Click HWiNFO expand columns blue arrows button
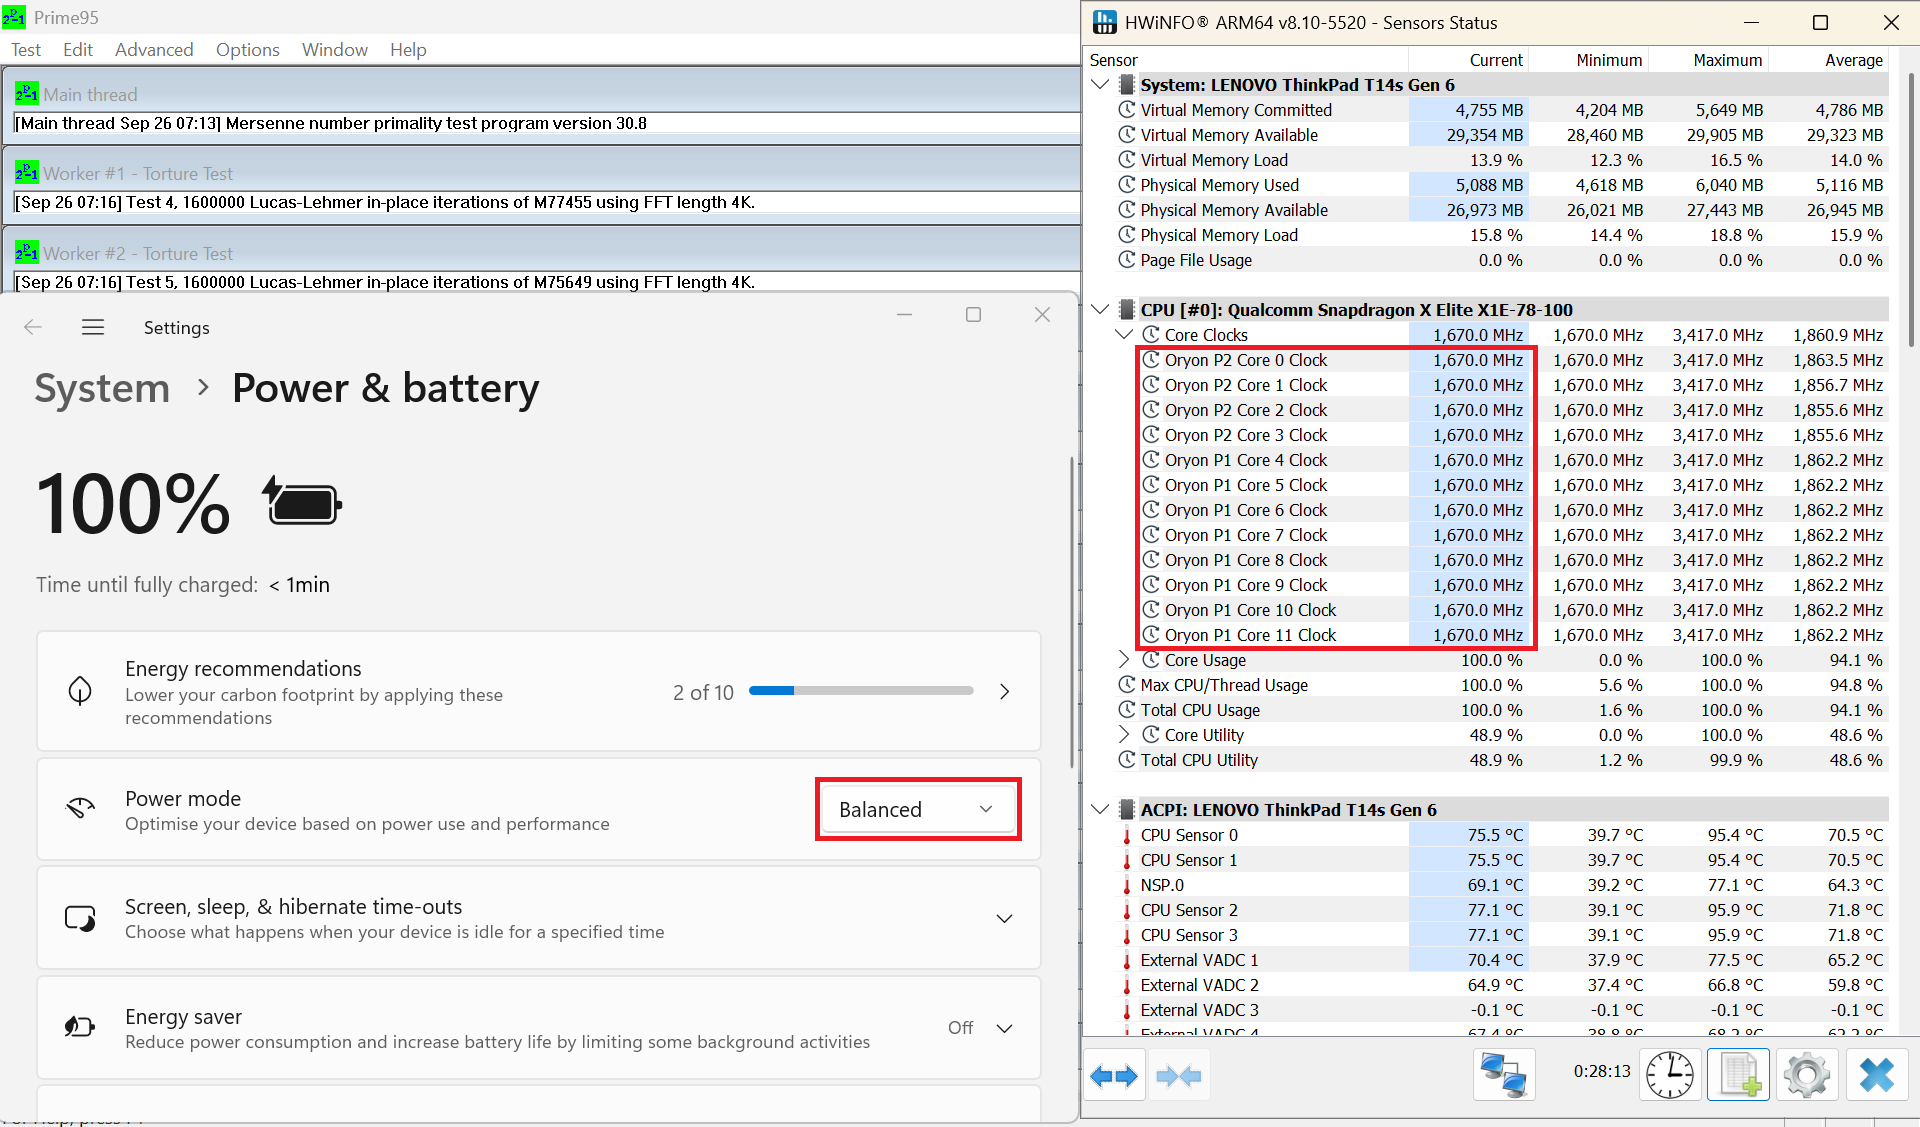Image resolution: width=1920 pixels, height=1127 pixels. [1114, 1076]
